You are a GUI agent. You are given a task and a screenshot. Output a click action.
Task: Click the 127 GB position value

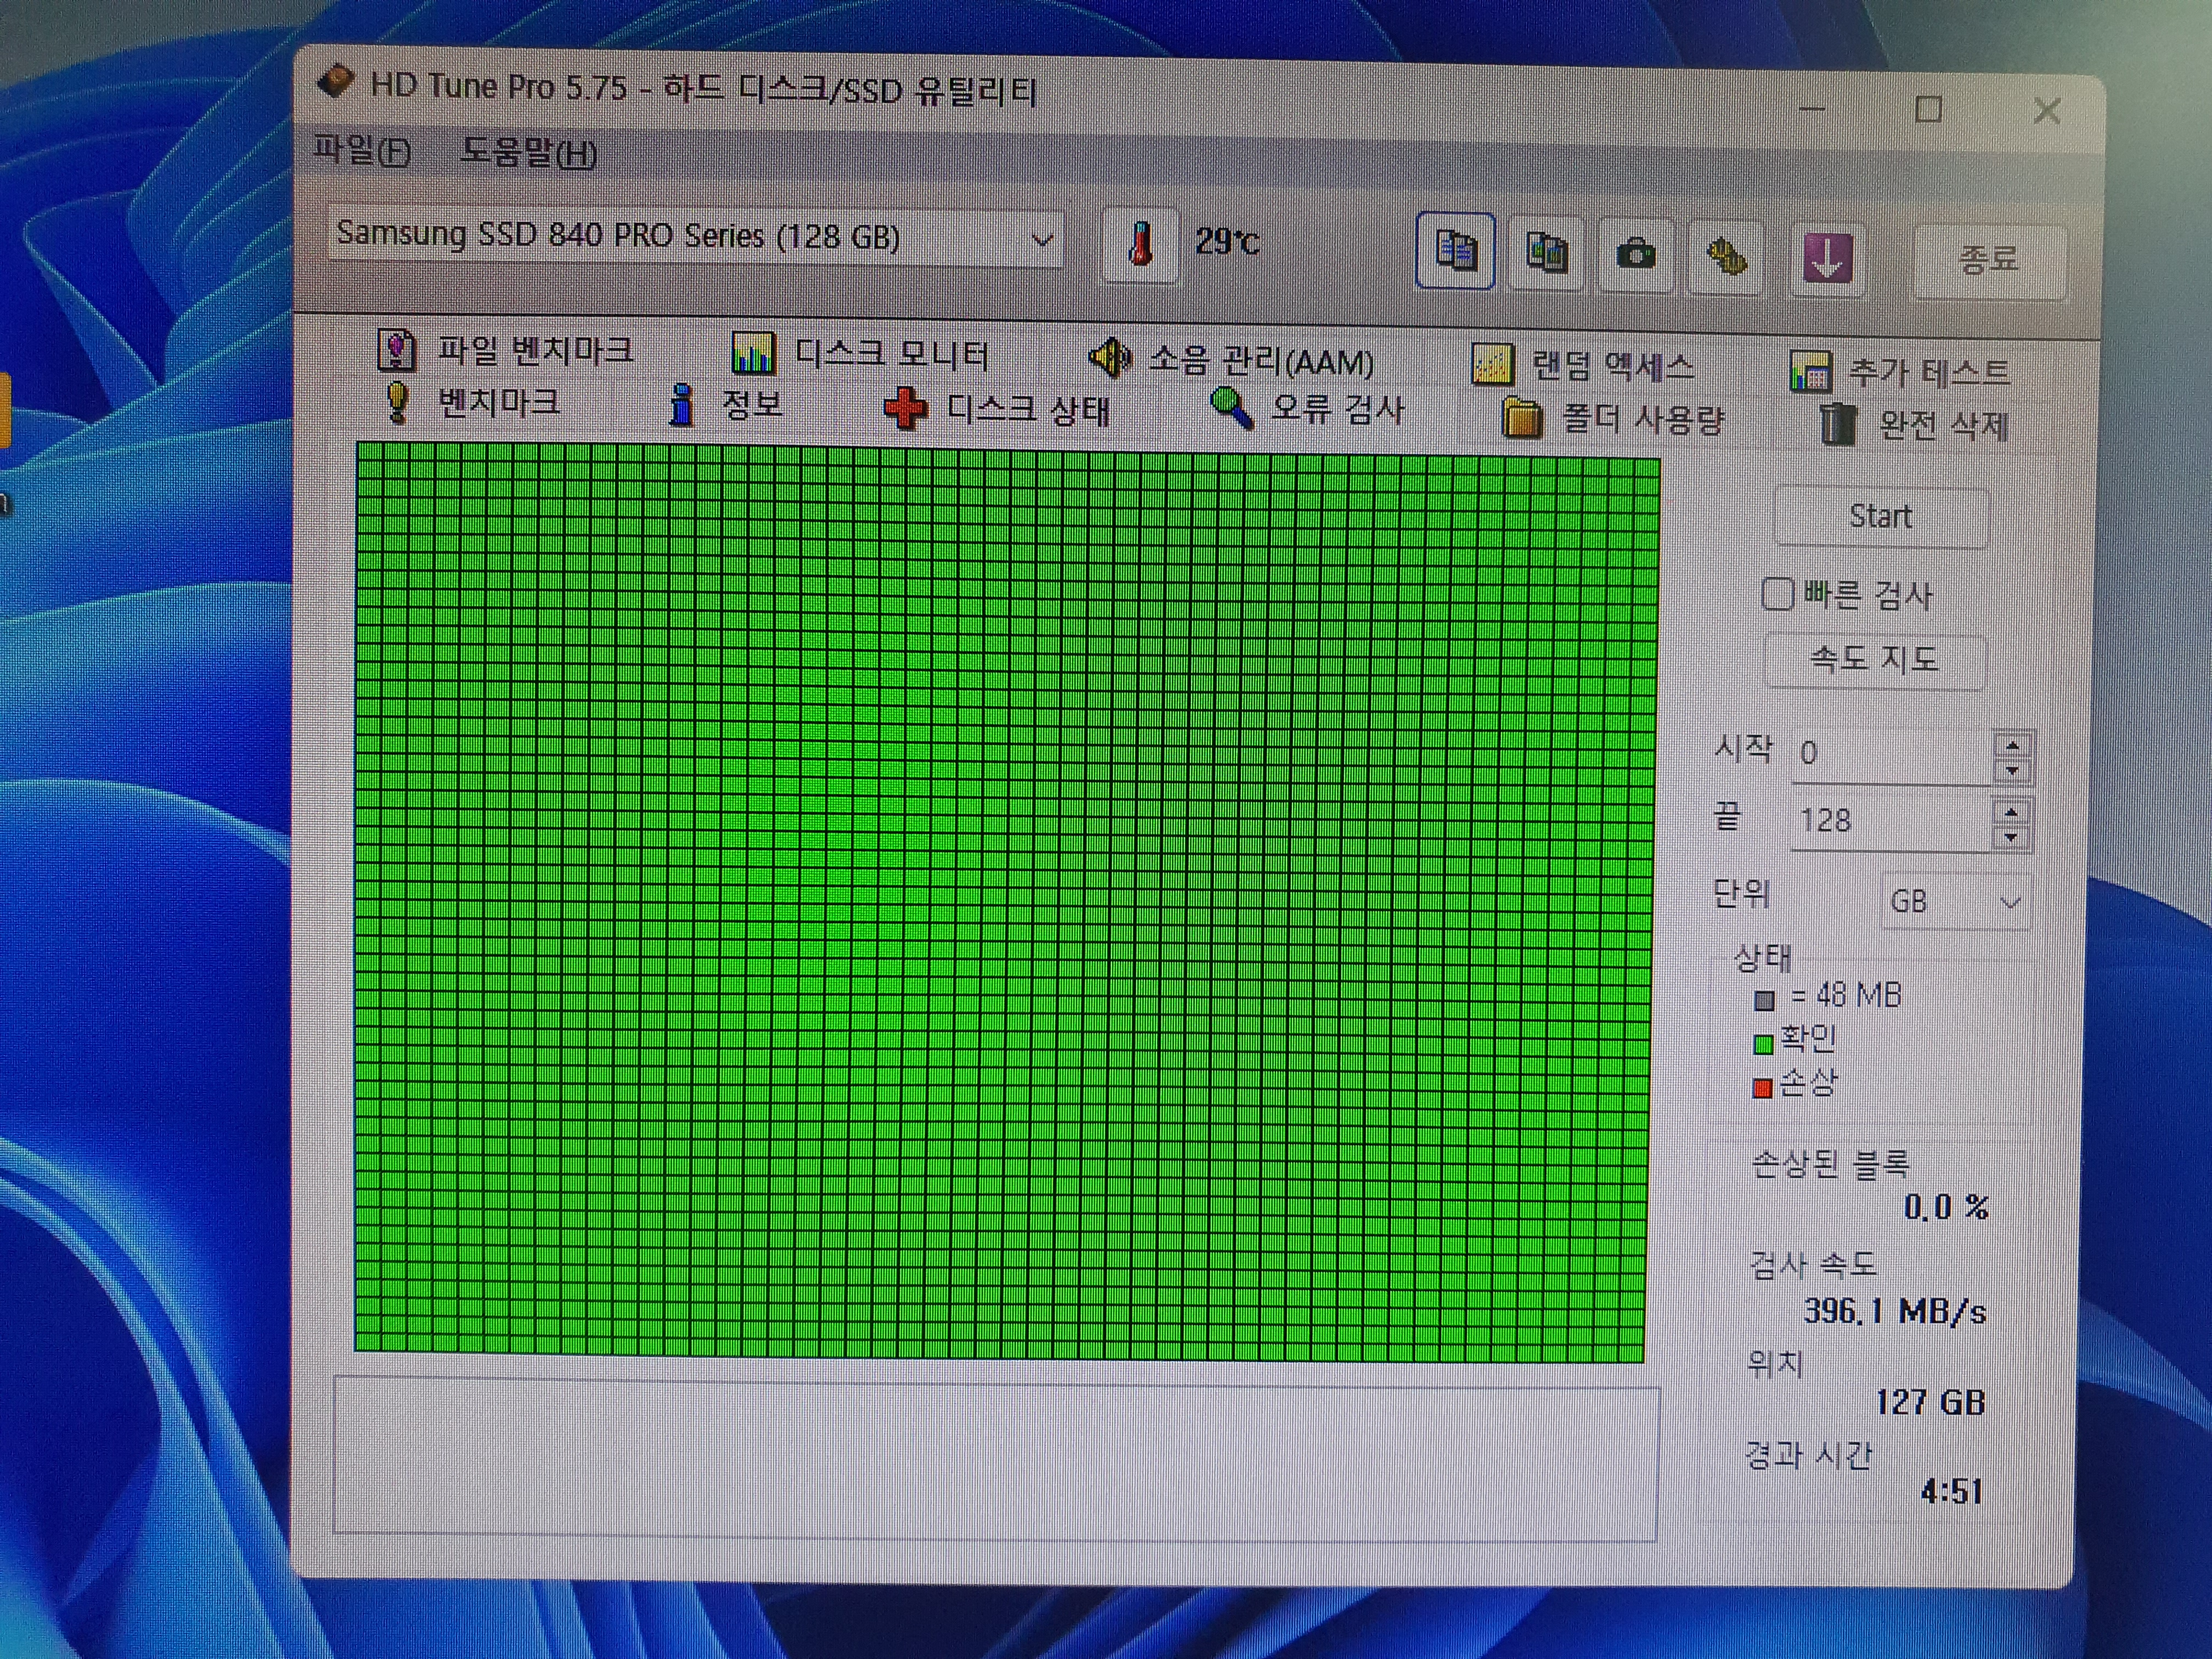point(1931,1402)
